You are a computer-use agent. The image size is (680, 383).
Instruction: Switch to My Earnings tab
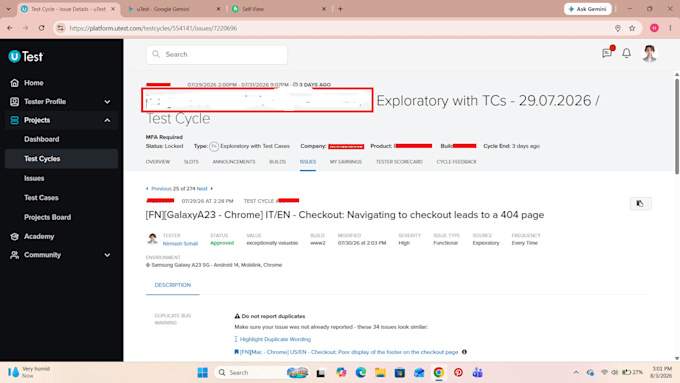click(x=346, y=162)
